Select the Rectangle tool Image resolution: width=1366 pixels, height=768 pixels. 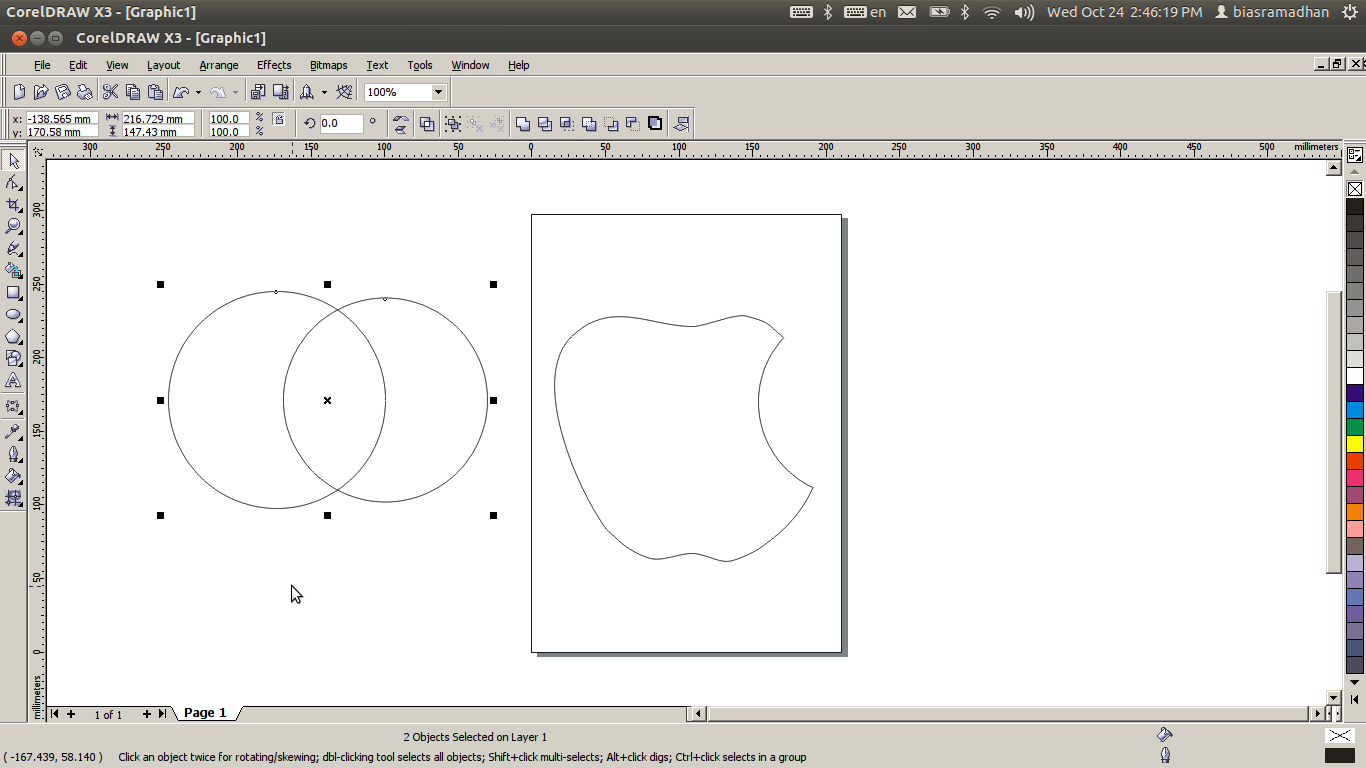click(13, 292)
